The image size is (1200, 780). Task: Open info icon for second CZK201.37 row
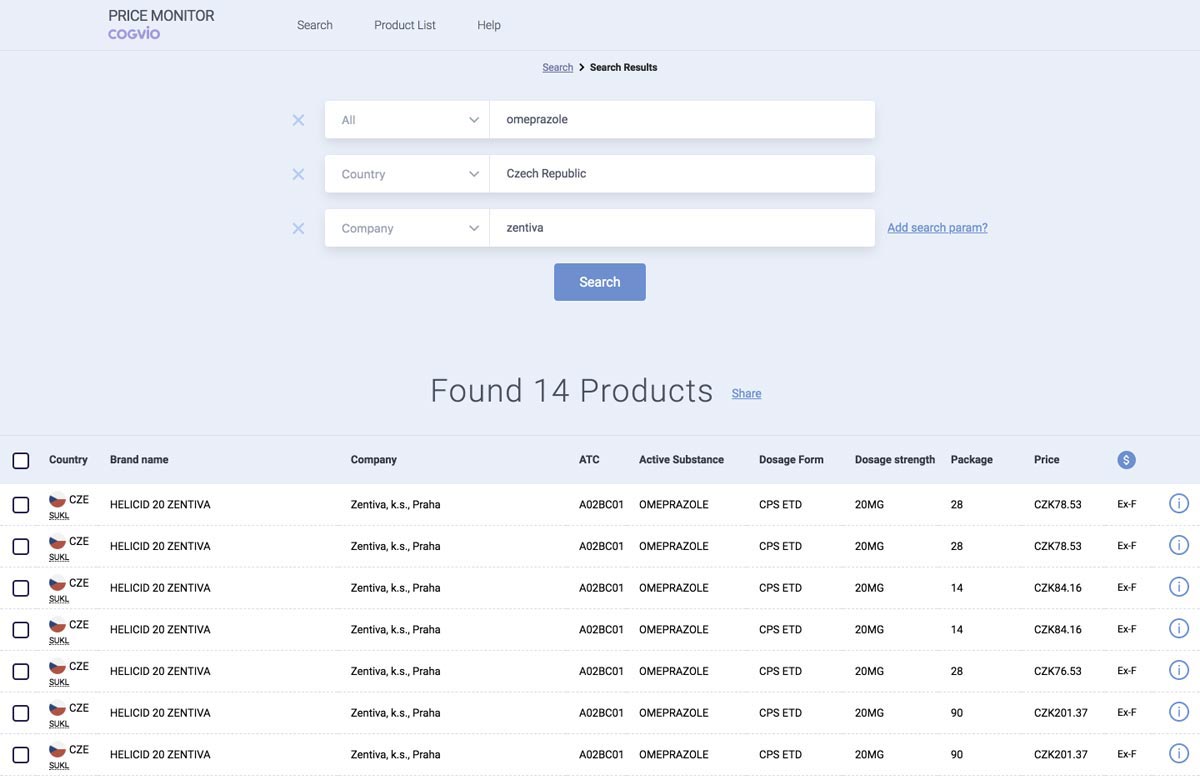[x=1179, y=754]
